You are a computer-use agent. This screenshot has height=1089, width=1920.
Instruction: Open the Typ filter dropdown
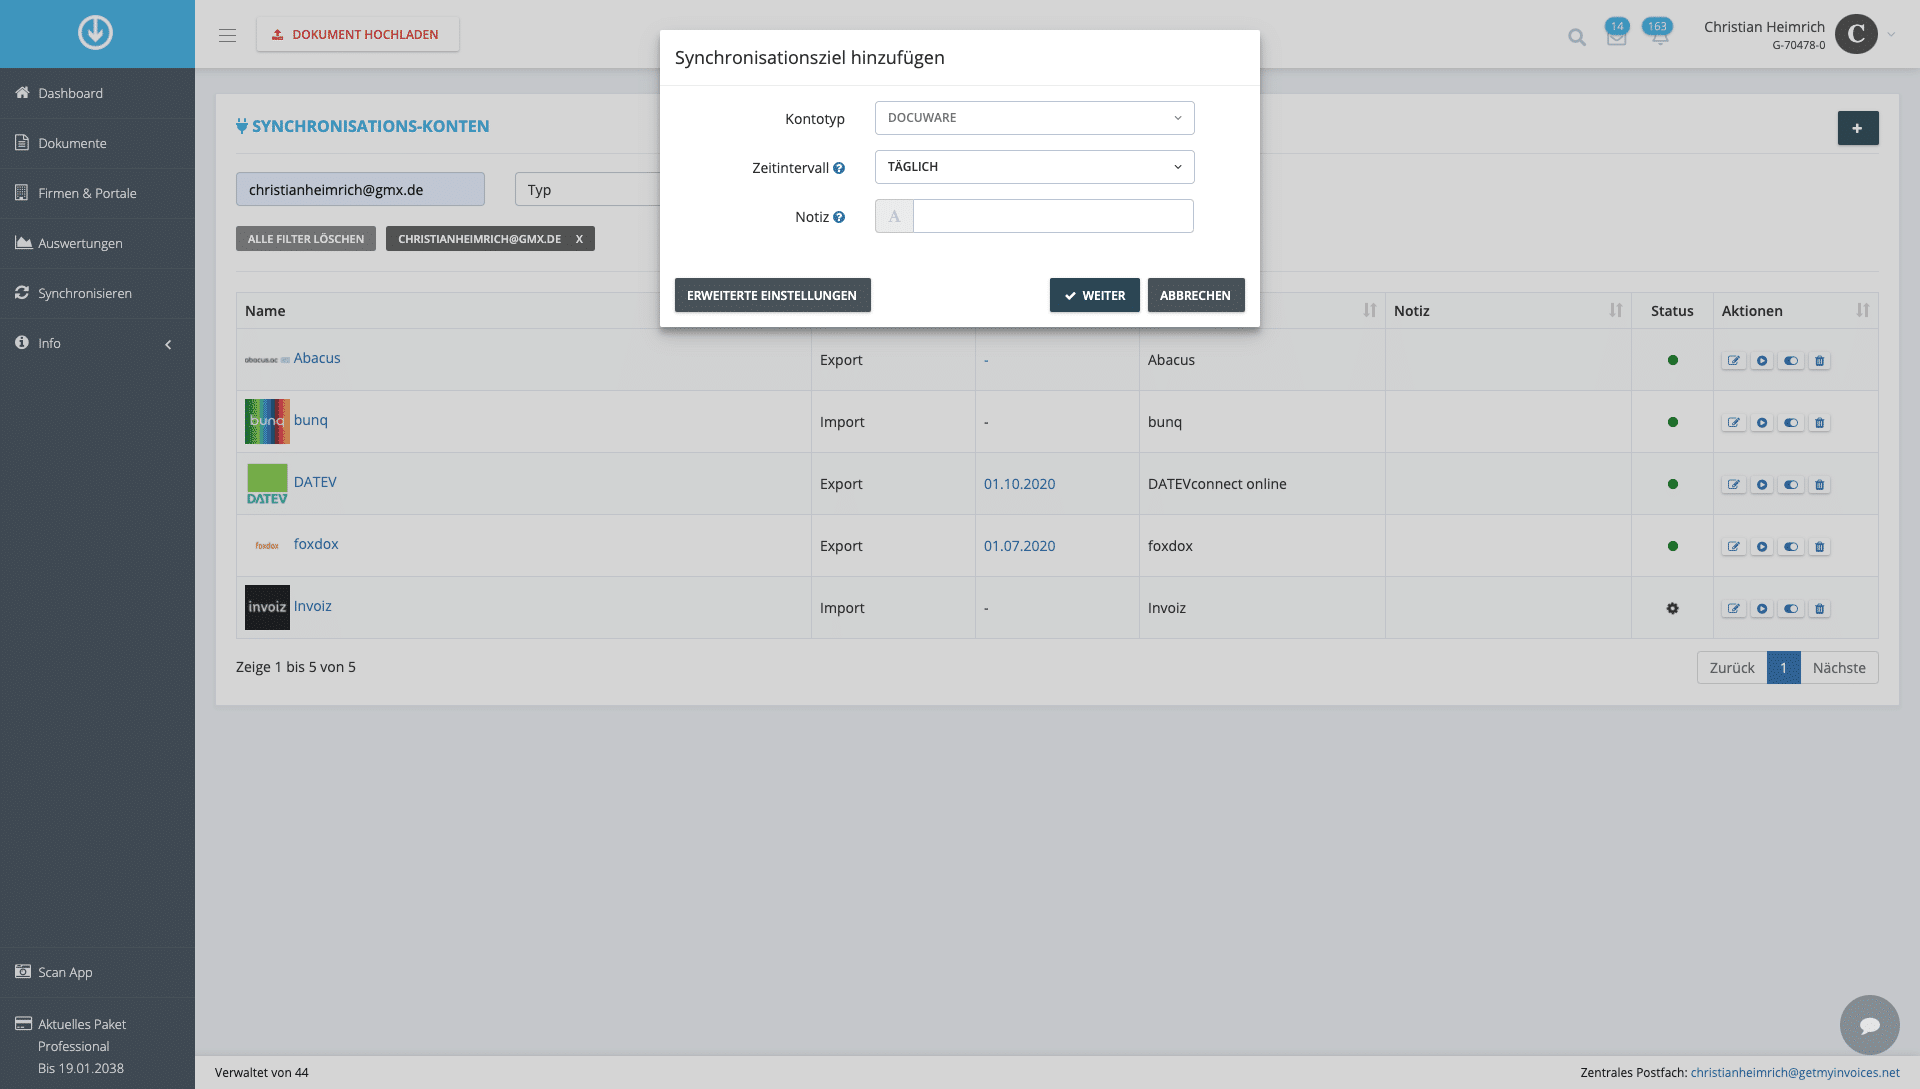[587, 189]
